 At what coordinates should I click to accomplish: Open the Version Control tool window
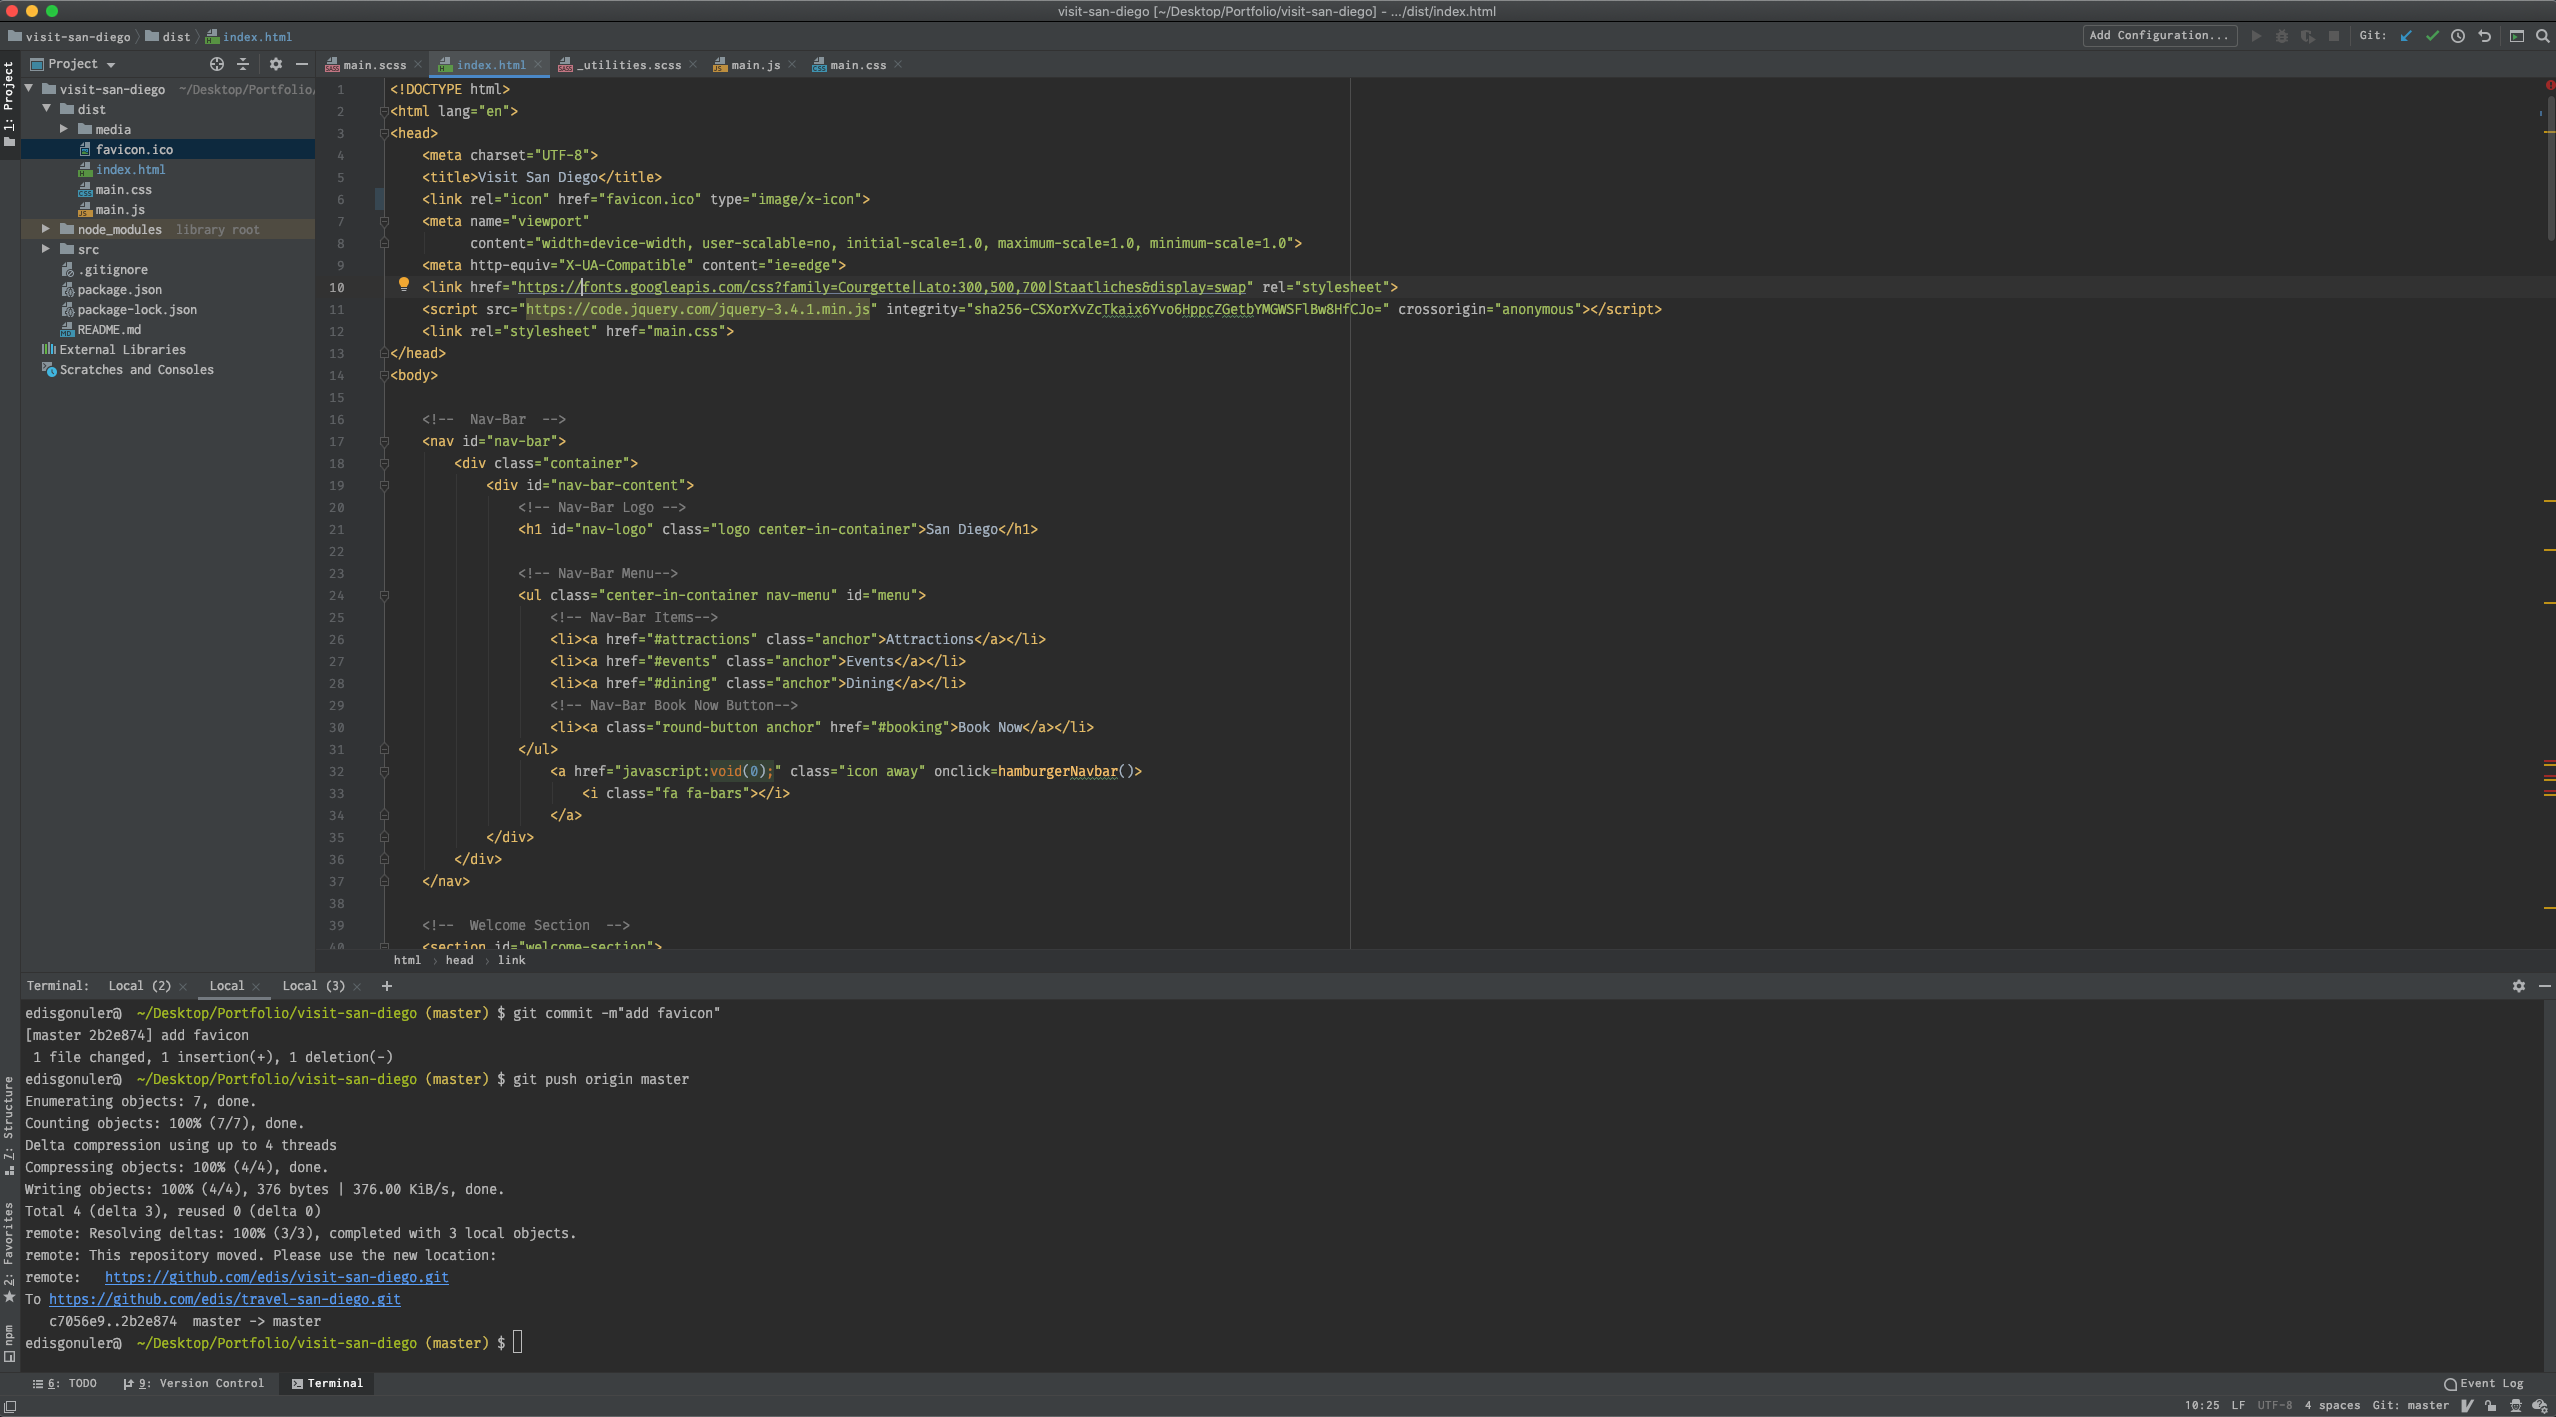coord(194,1384)
